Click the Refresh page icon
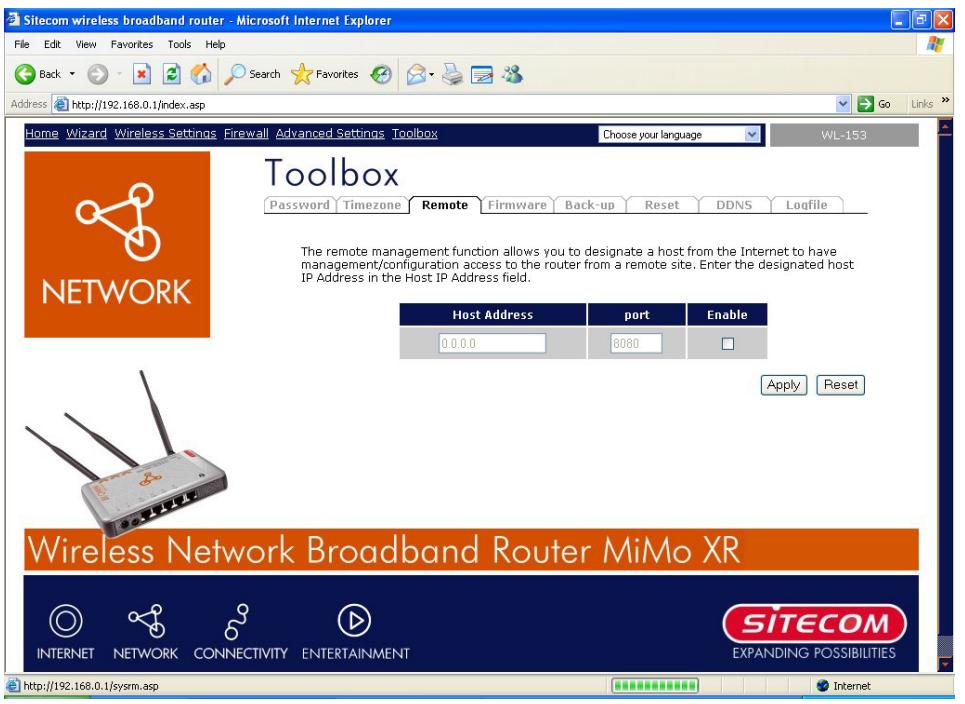This screenshot has height=704, width=965. click(172, 74)
